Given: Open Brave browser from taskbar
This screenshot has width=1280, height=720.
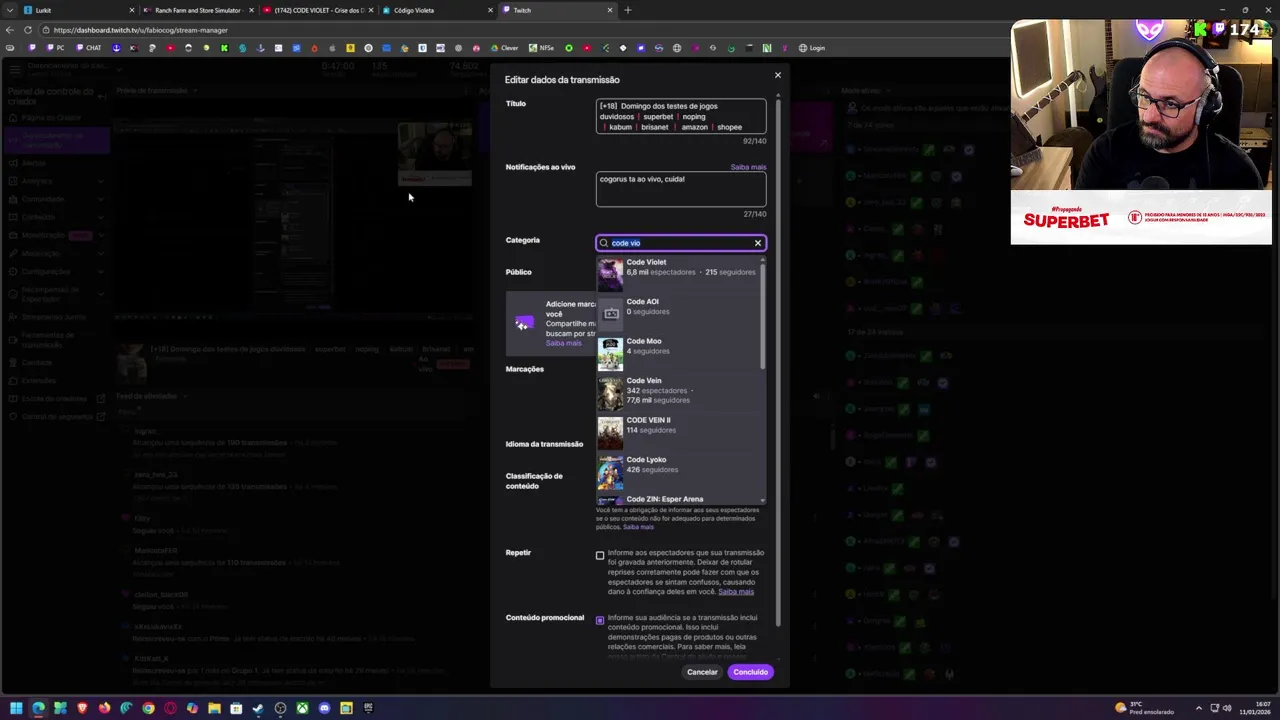Looking at the screenshot, I should tap(82, 709).
